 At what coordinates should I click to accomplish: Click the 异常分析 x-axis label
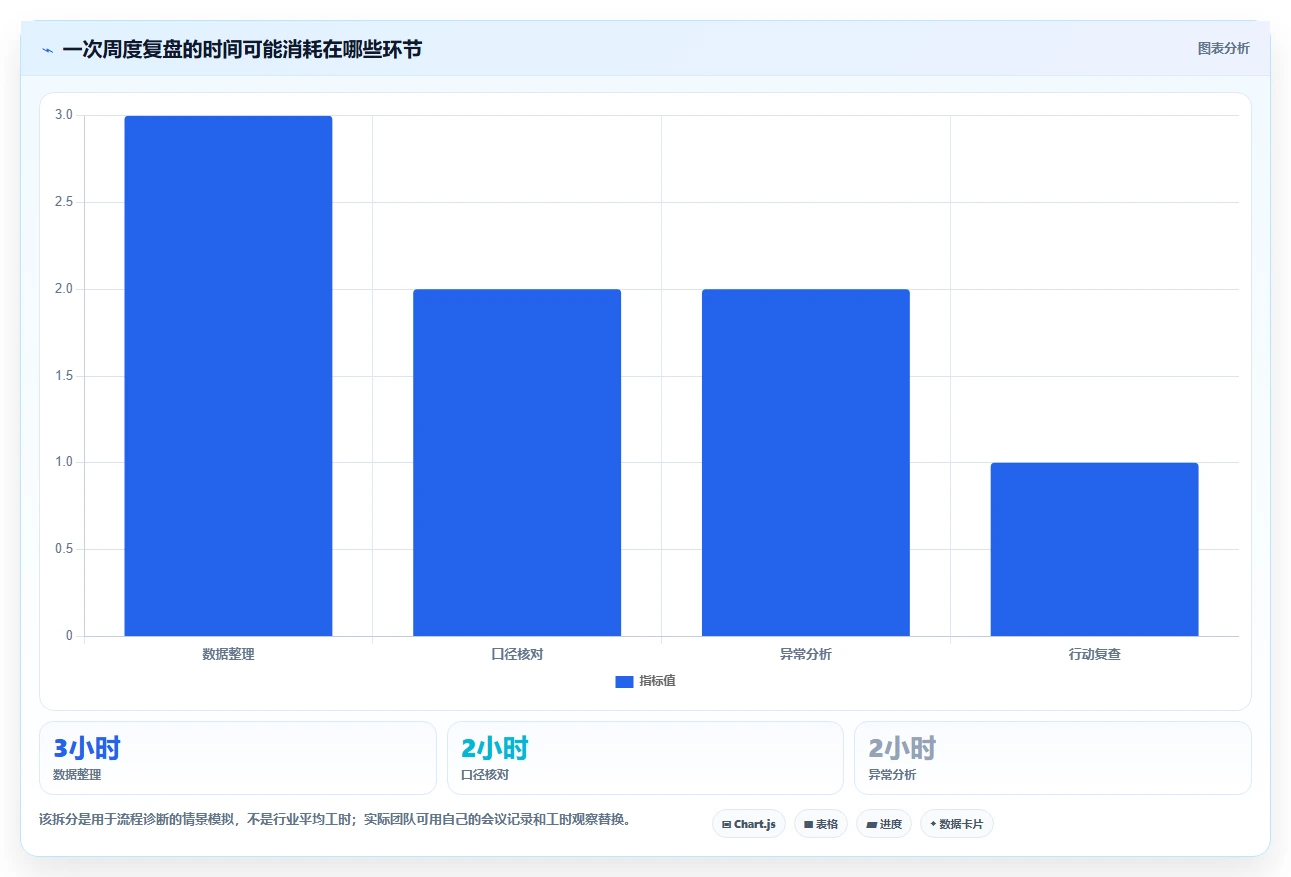click(x=806, y=655)
